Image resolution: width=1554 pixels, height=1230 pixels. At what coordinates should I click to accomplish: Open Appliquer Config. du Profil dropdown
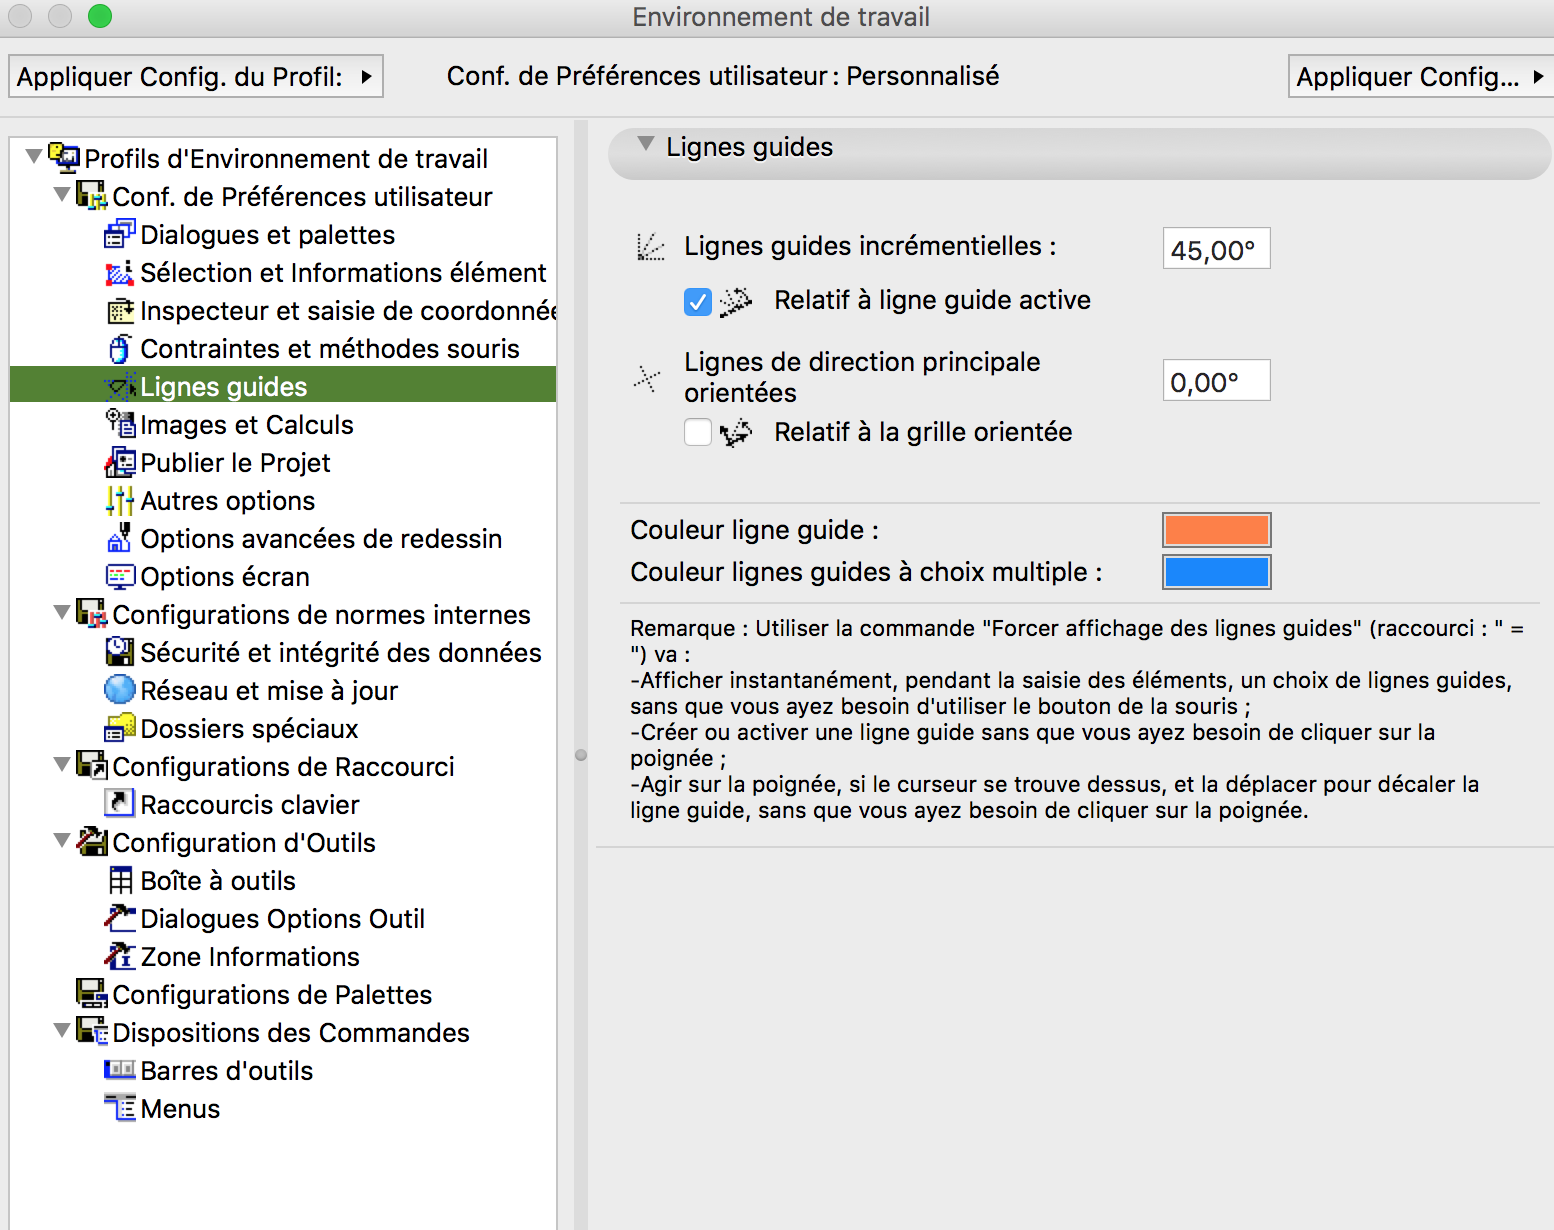[196, 77]
